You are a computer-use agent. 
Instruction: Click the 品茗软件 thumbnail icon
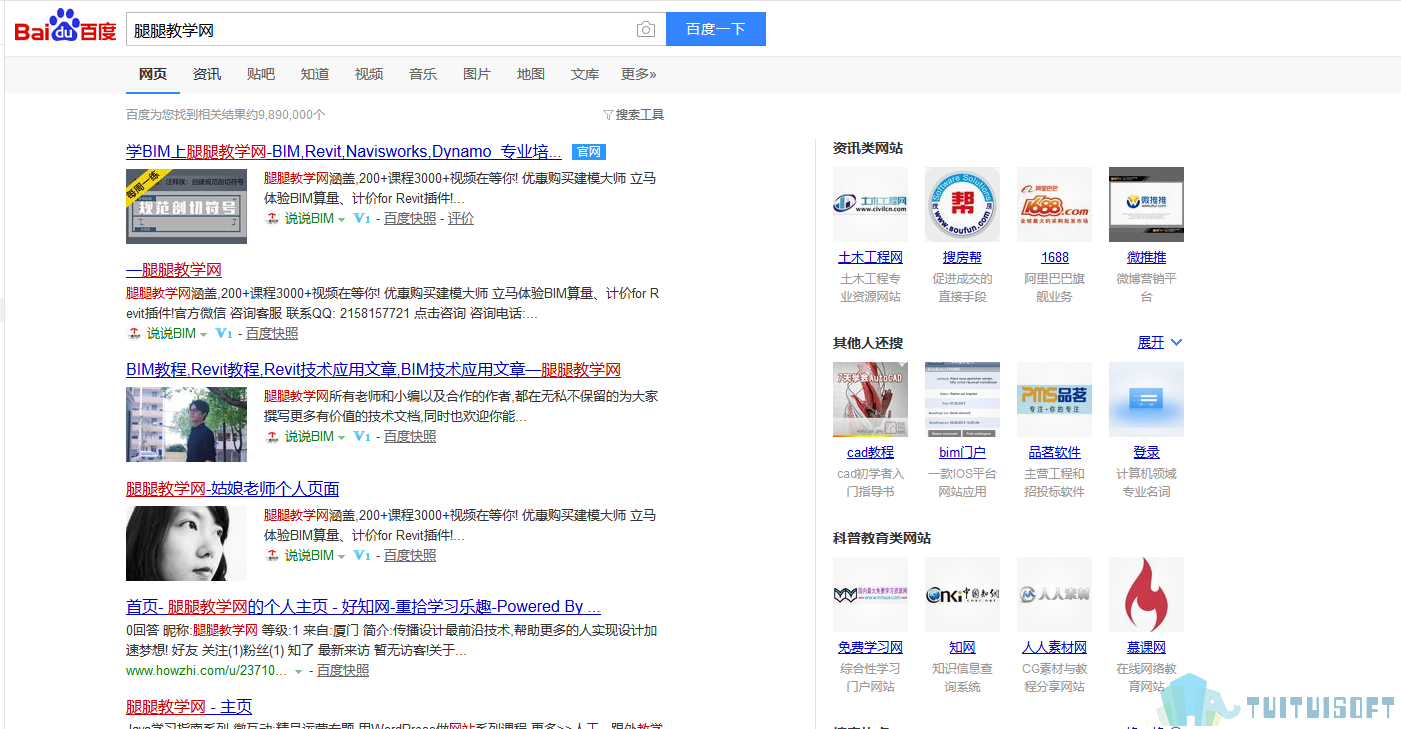click(1054, 399)
